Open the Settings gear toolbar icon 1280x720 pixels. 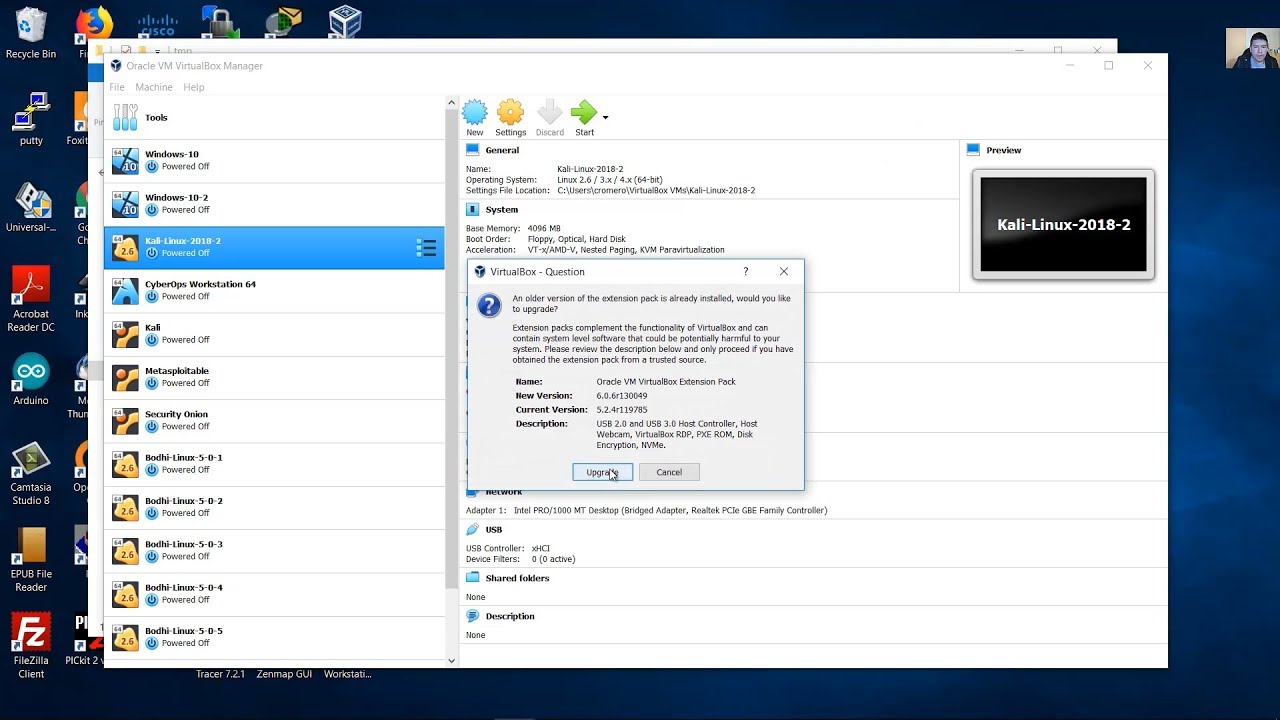[510, 113]
